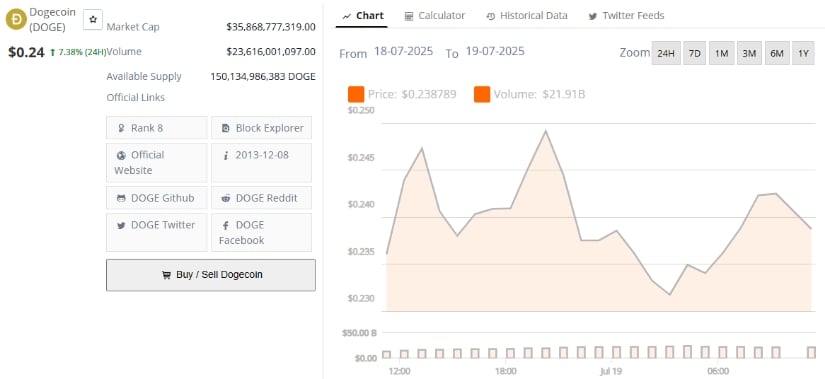The image size is (825, 379).
Task: Click the star favorite icon beside Dogecoin
Action: (93, 19)
